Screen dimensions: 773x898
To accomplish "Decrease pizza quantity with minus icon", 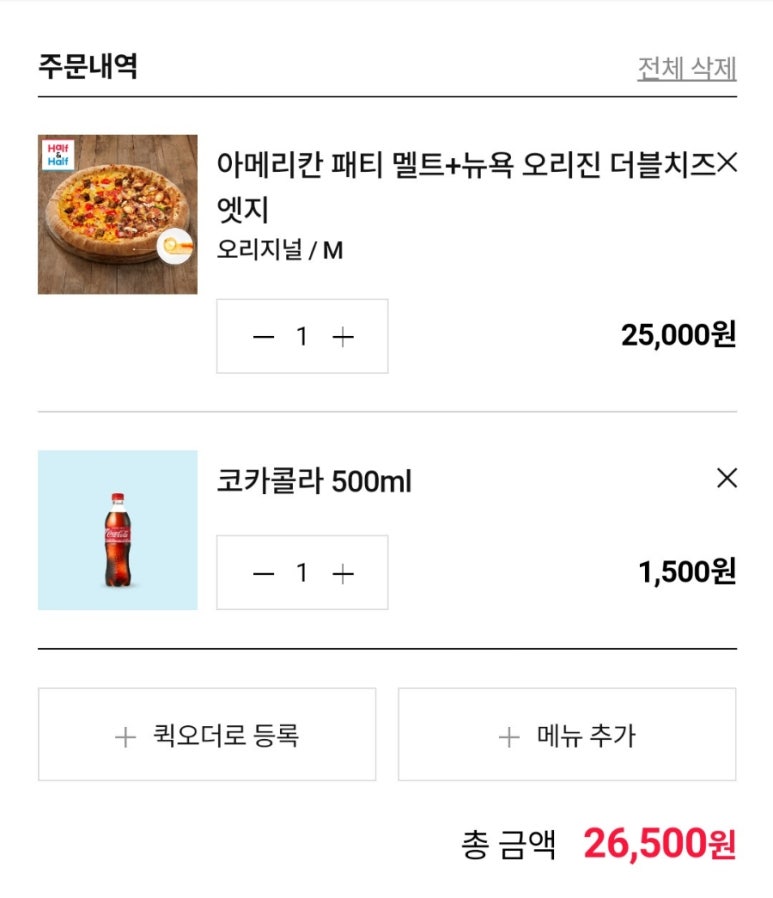I will coord(263,337).
